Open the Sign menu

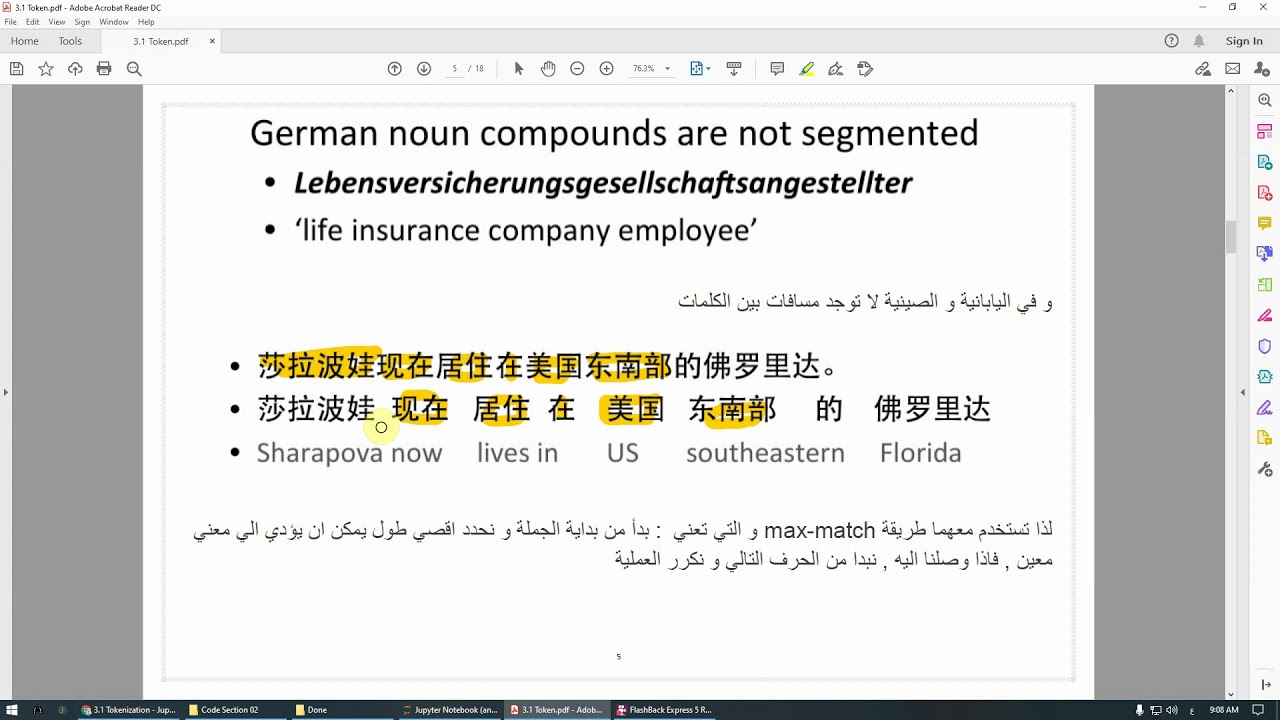click(82, 22)
